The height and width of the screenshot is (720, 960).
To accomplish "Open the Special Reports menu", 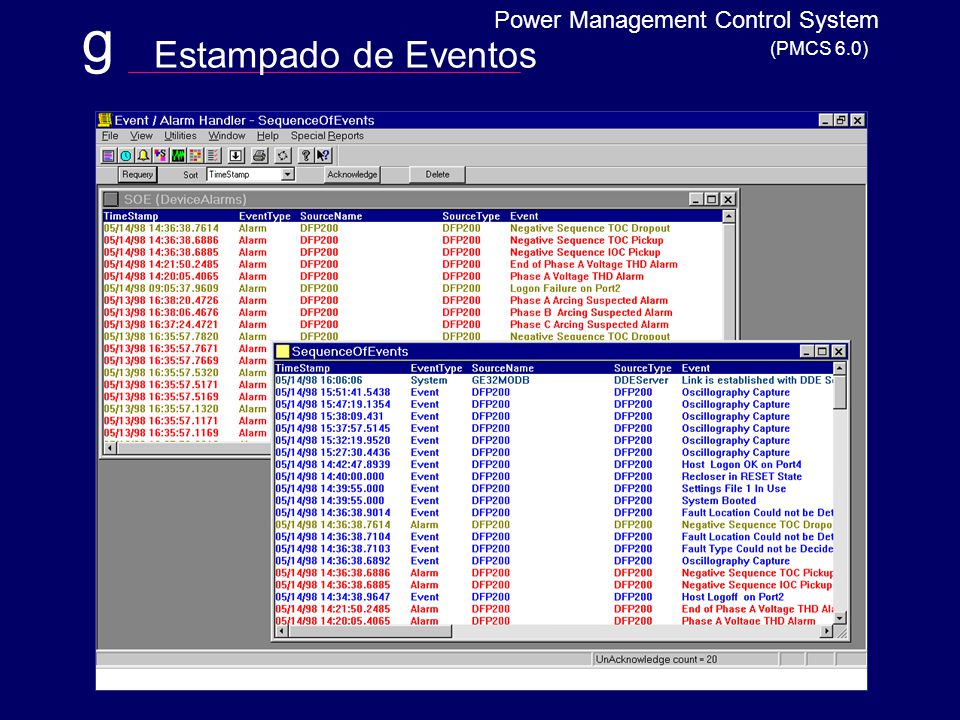I will click(x=327, y=136).
